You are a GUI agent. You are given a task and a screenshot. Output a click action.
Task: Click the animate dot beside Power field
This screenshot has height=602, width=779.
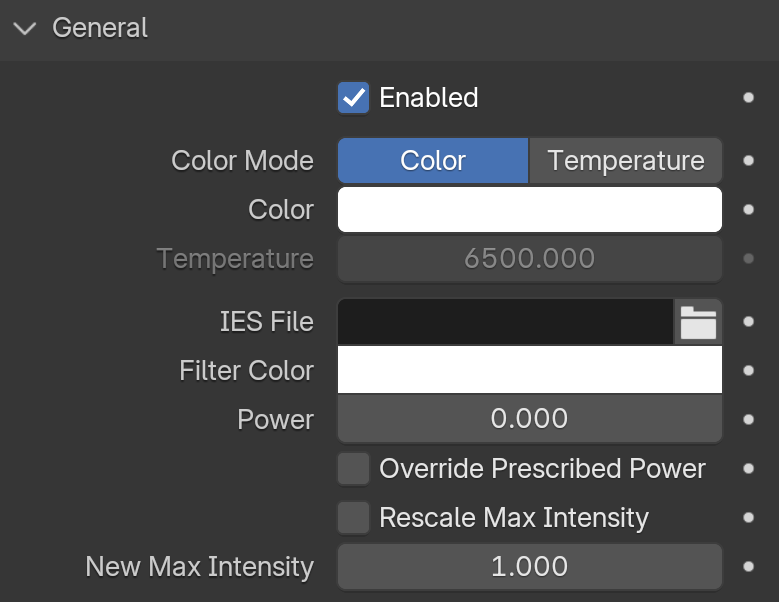pos(748,420)
